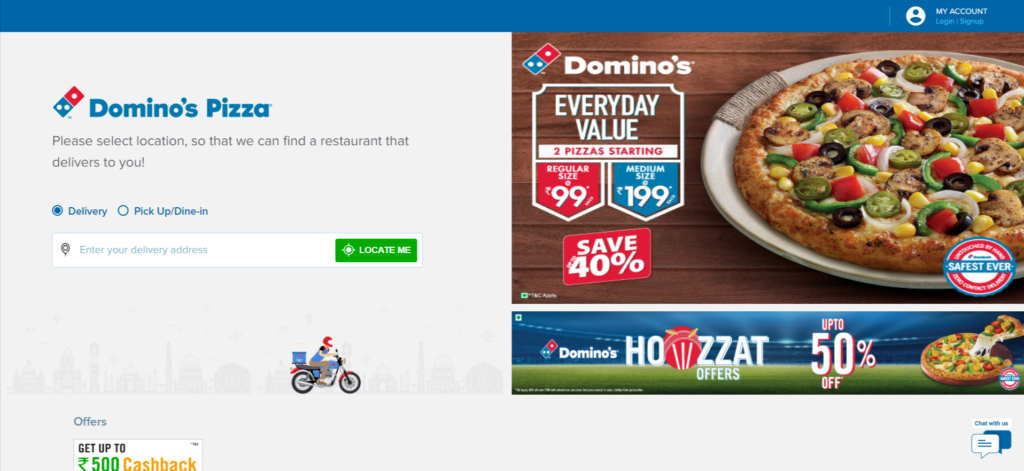The width and height of the screenshot is (1024, 471).
Task: Click the MY ACCOUNT label
Action: [961, 11]
